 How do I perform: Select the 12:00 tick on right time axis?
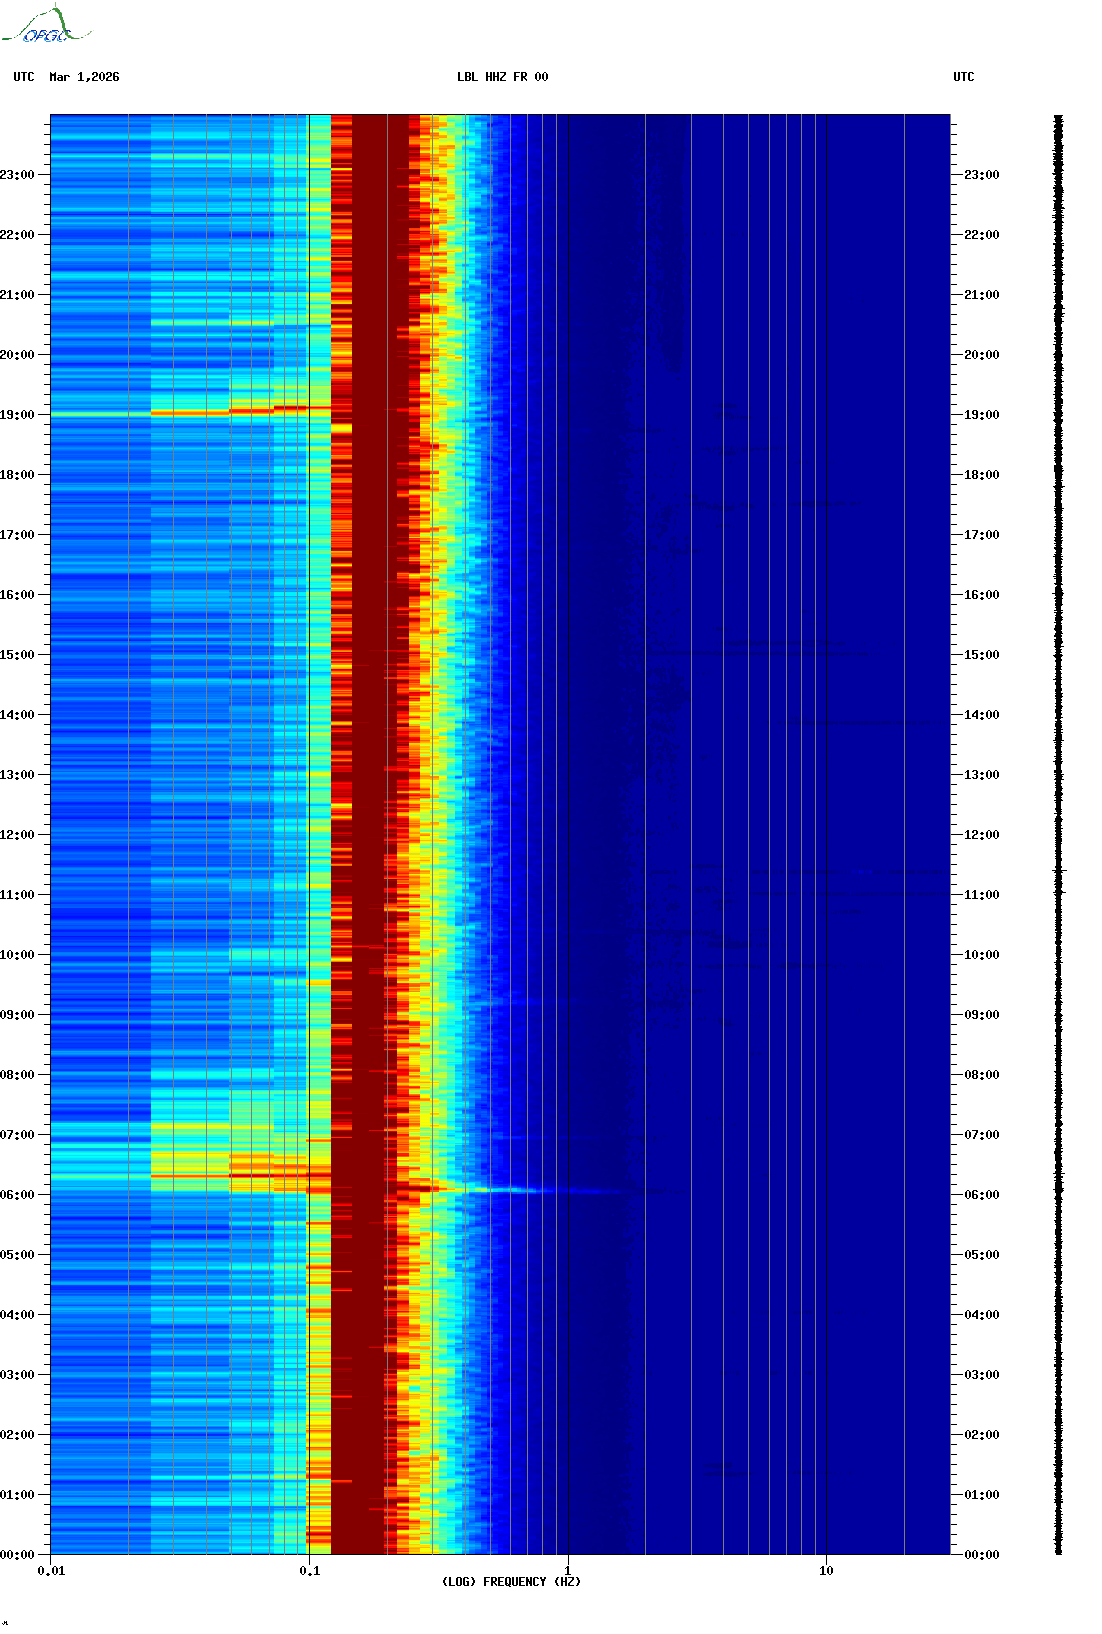coord(981,835)
